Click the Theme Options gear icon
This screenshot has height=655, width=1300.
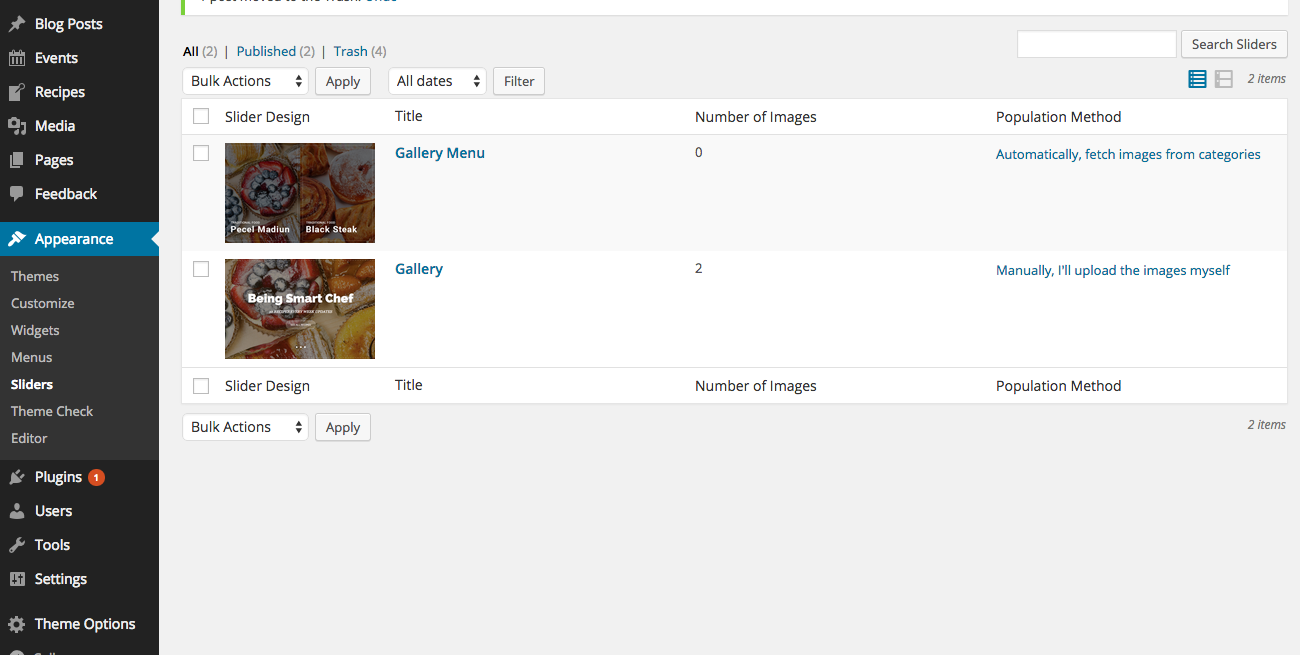(x=17, y=624)
